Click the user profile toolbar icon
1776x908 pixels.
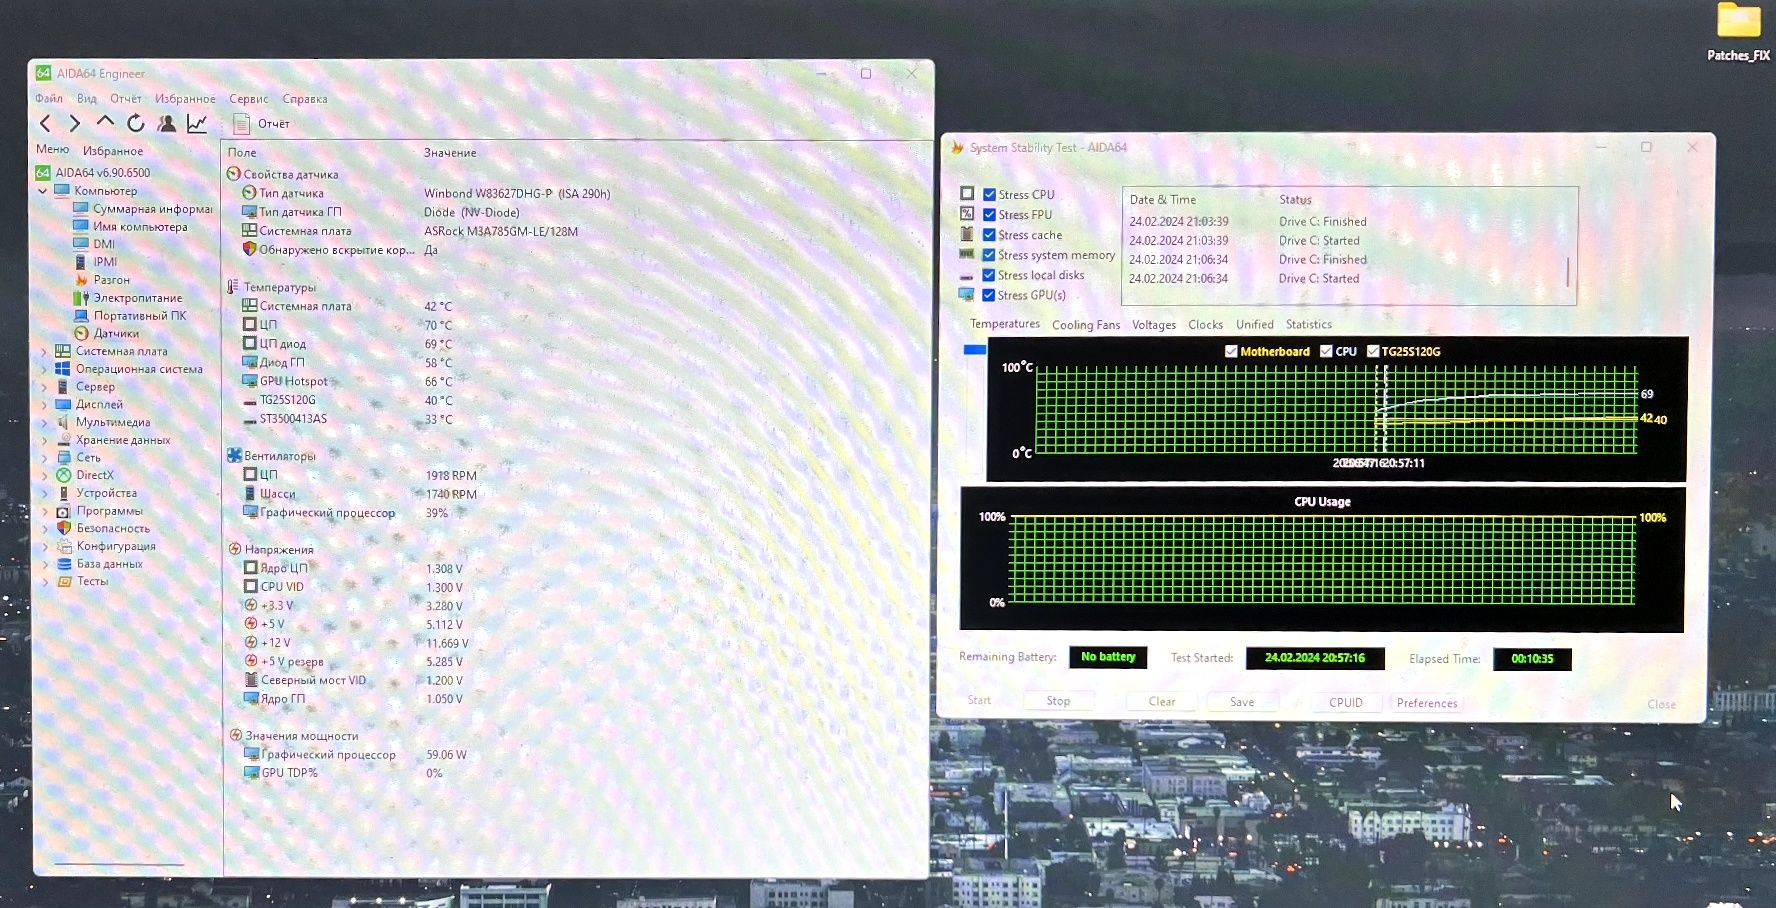(167, 123)
